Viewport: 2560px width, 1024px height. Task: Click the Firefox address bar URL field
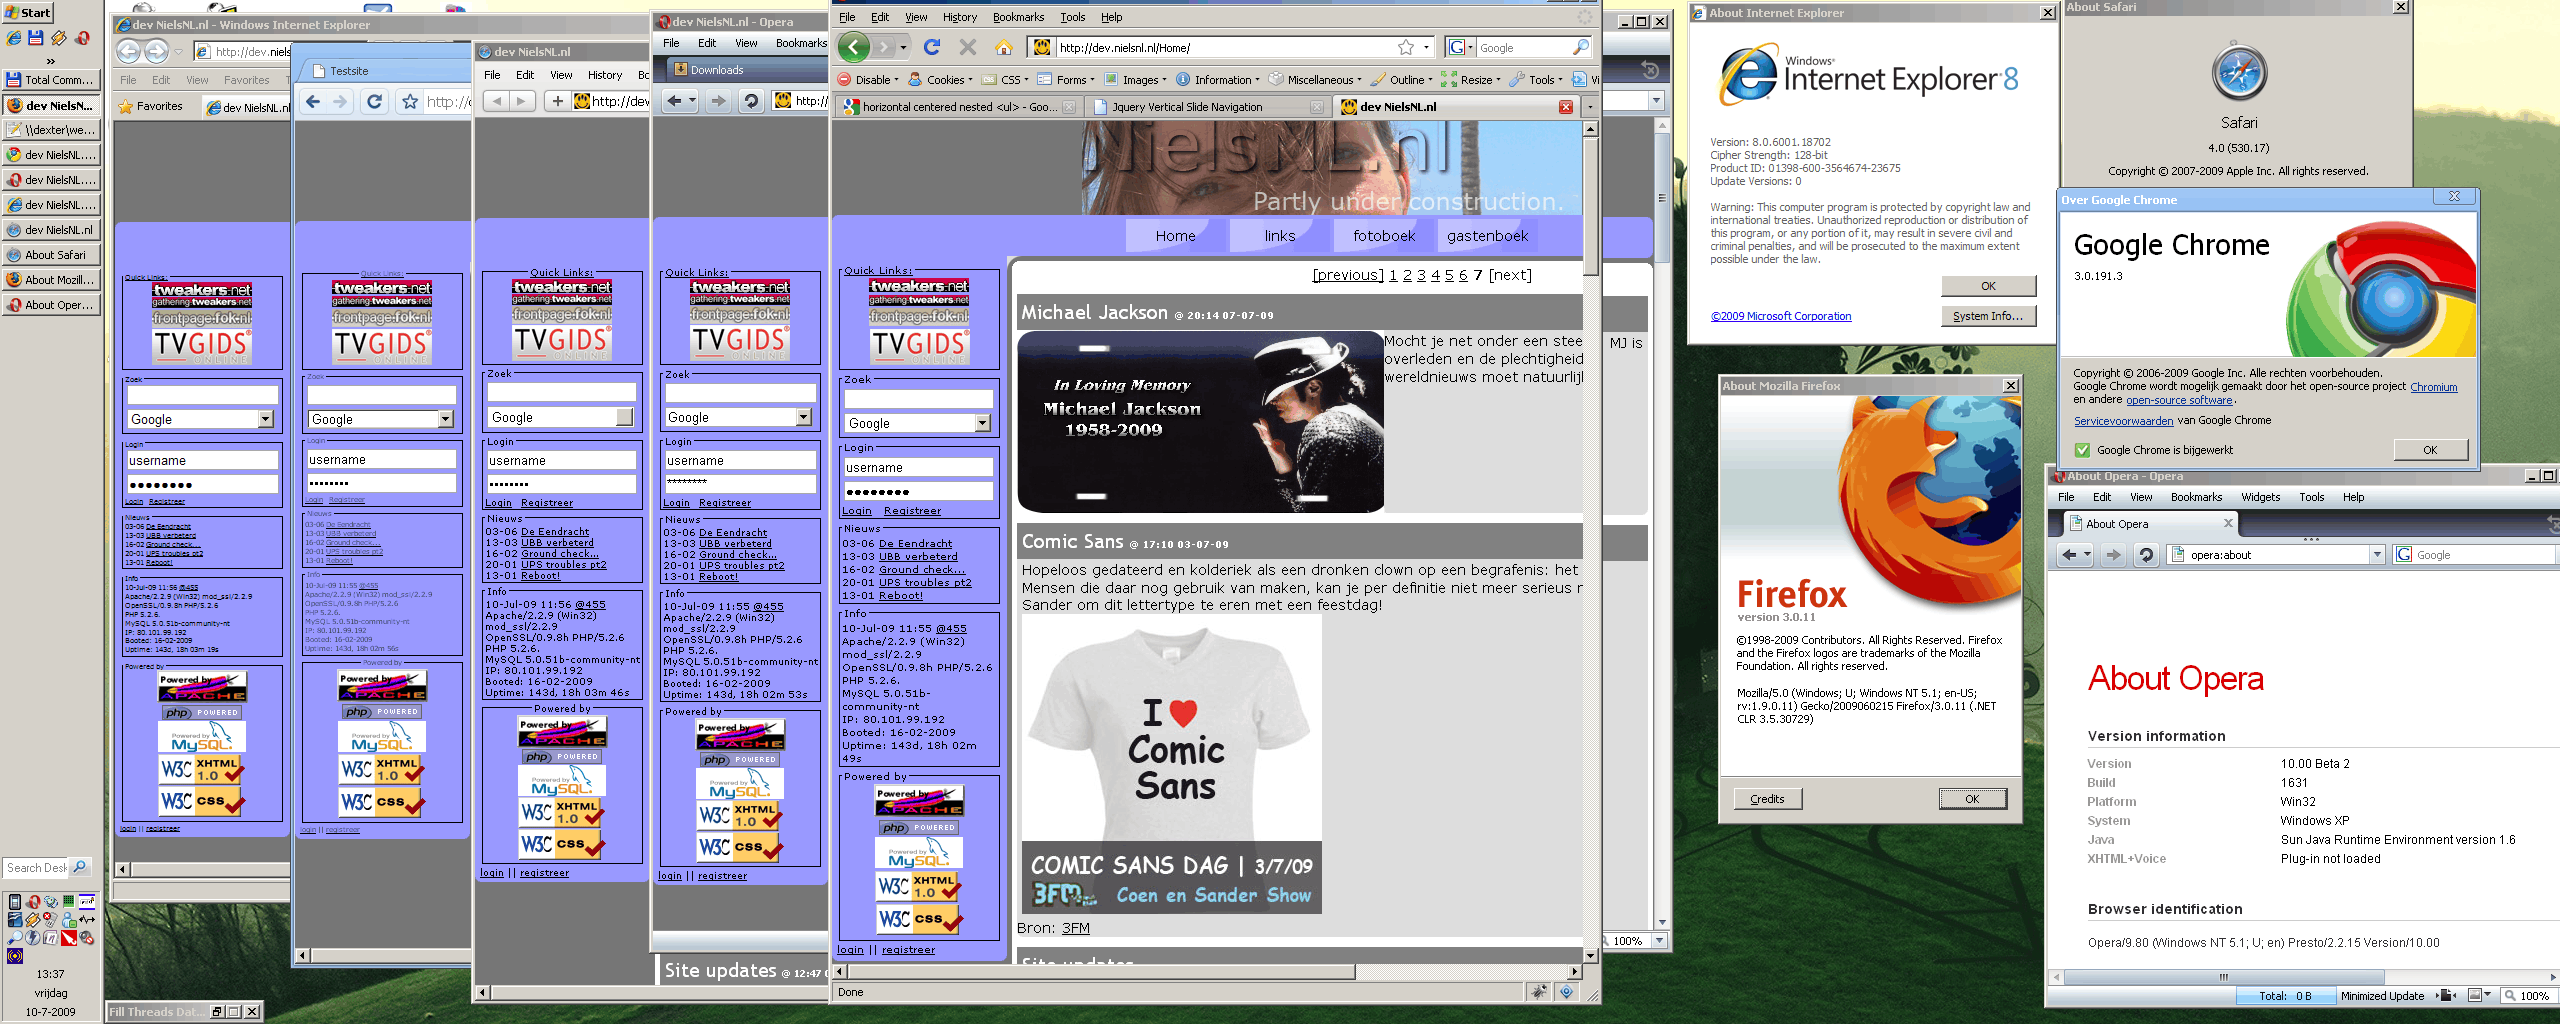pos(1223,47)
